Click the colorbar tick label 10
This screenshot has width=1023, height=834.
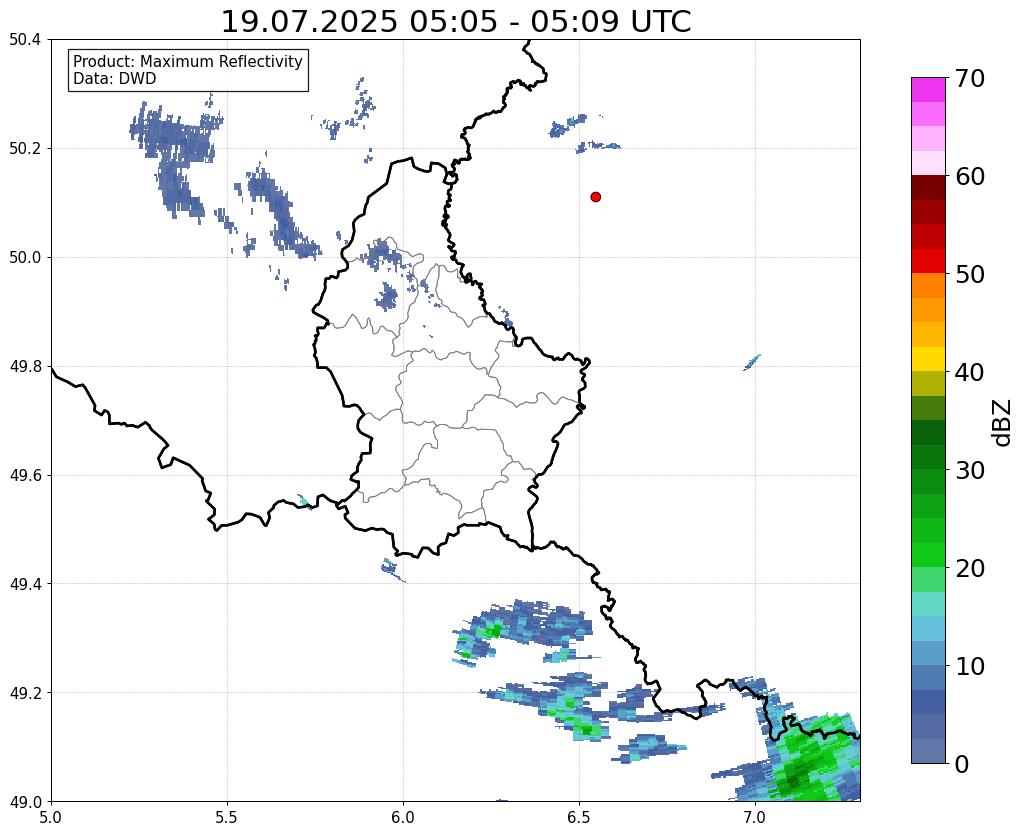pyautogui.click(x=970, y=666)
